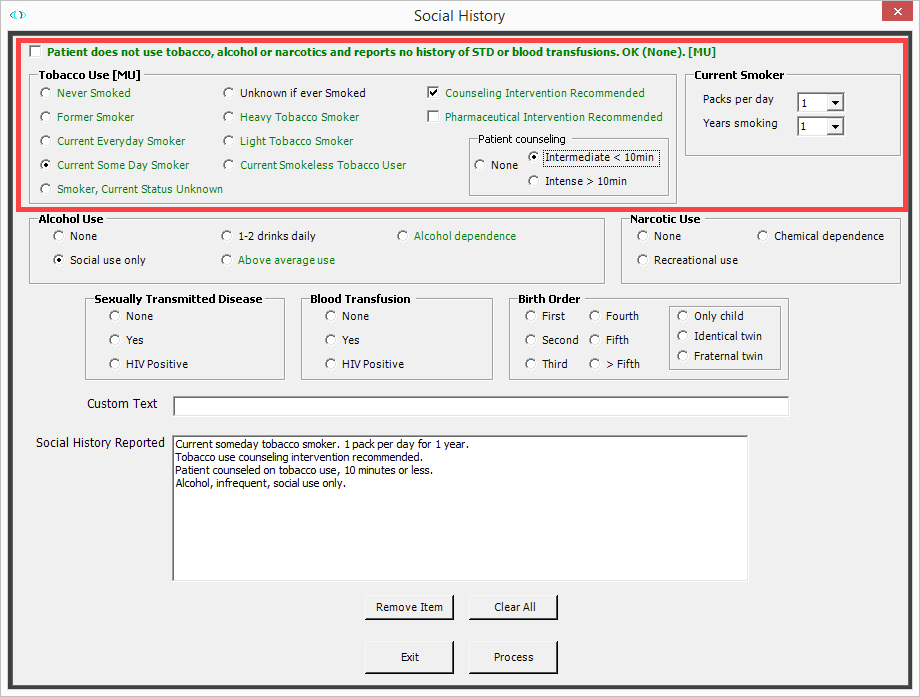Click the app icon in title bar
920x697 pixels.
pyautogui.click(x=17, y=15)
